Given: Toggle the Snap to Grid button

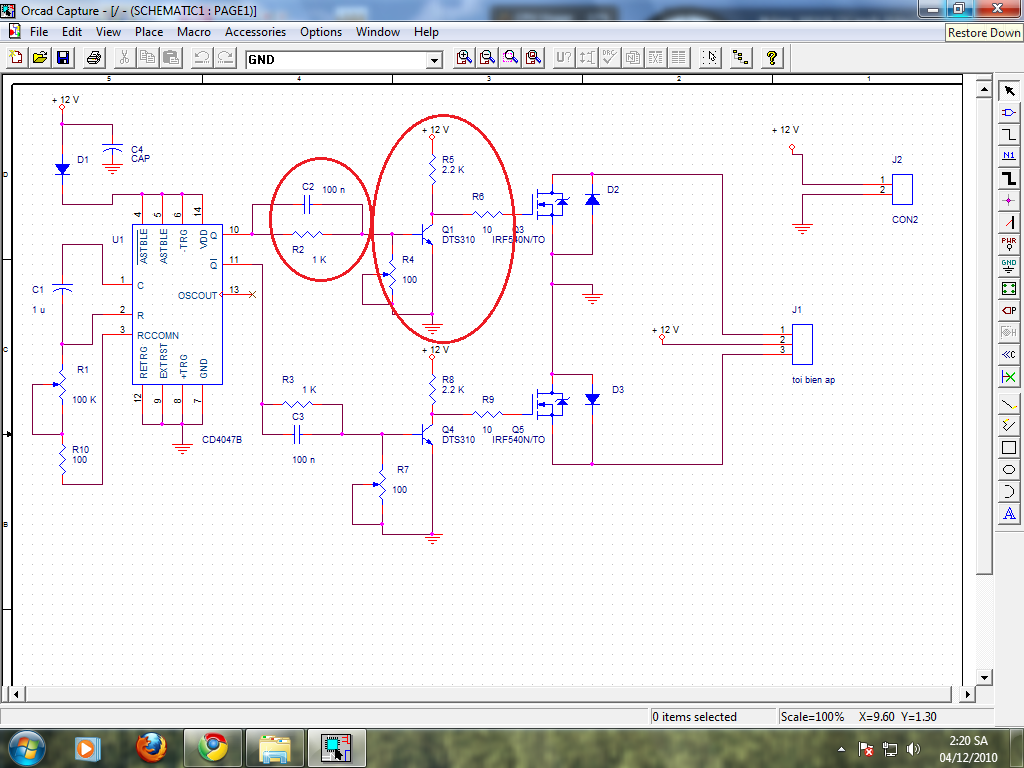Looking at the screenshot, I should [710, 58].
